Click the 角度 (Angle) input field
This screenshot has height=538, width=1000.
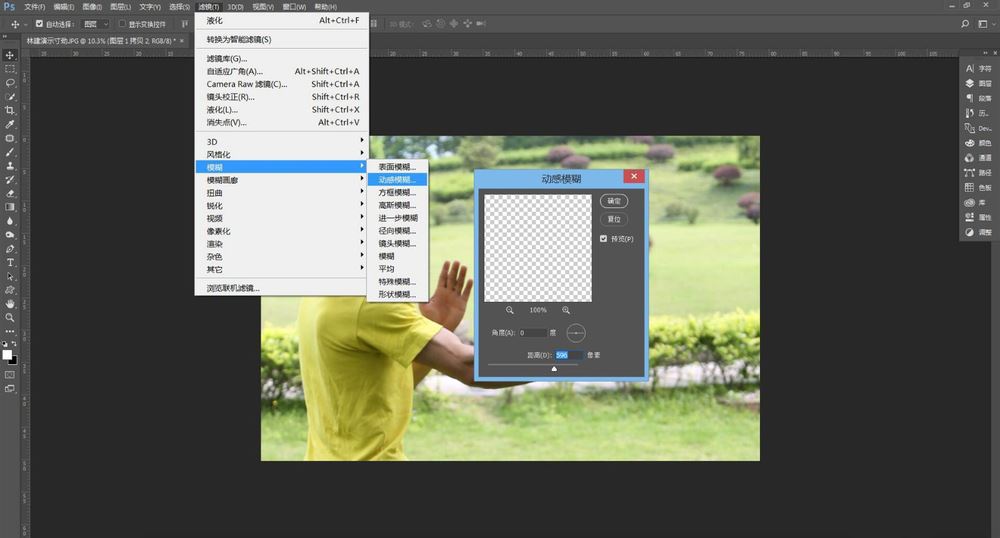point(533,333)
